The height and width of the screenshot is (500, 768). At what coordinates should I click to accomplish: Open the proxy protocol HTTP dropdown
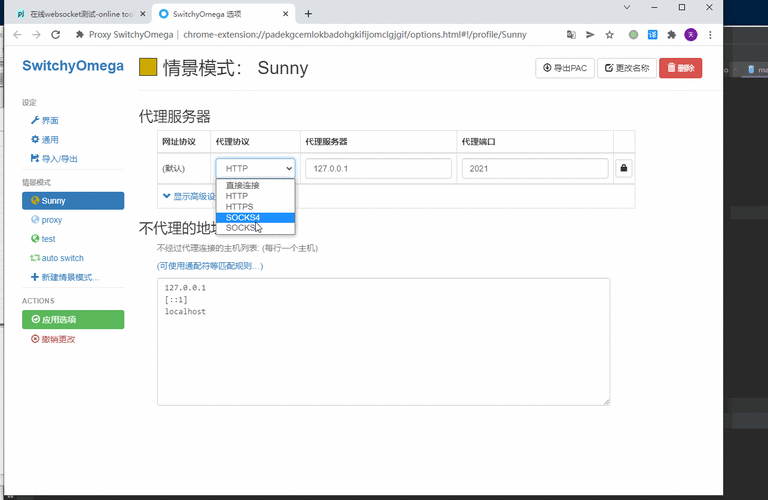coord(255,168)
